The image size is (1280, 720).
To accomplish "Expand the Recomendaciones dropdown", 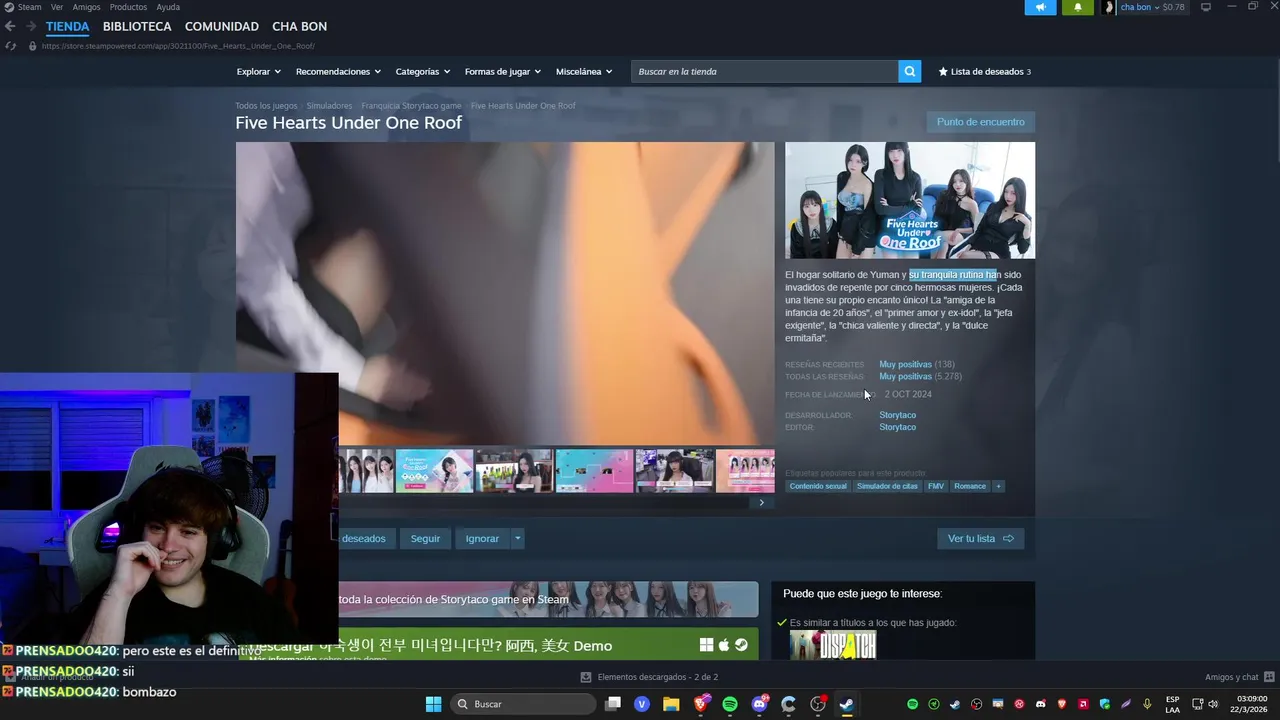I will point(338,71).
